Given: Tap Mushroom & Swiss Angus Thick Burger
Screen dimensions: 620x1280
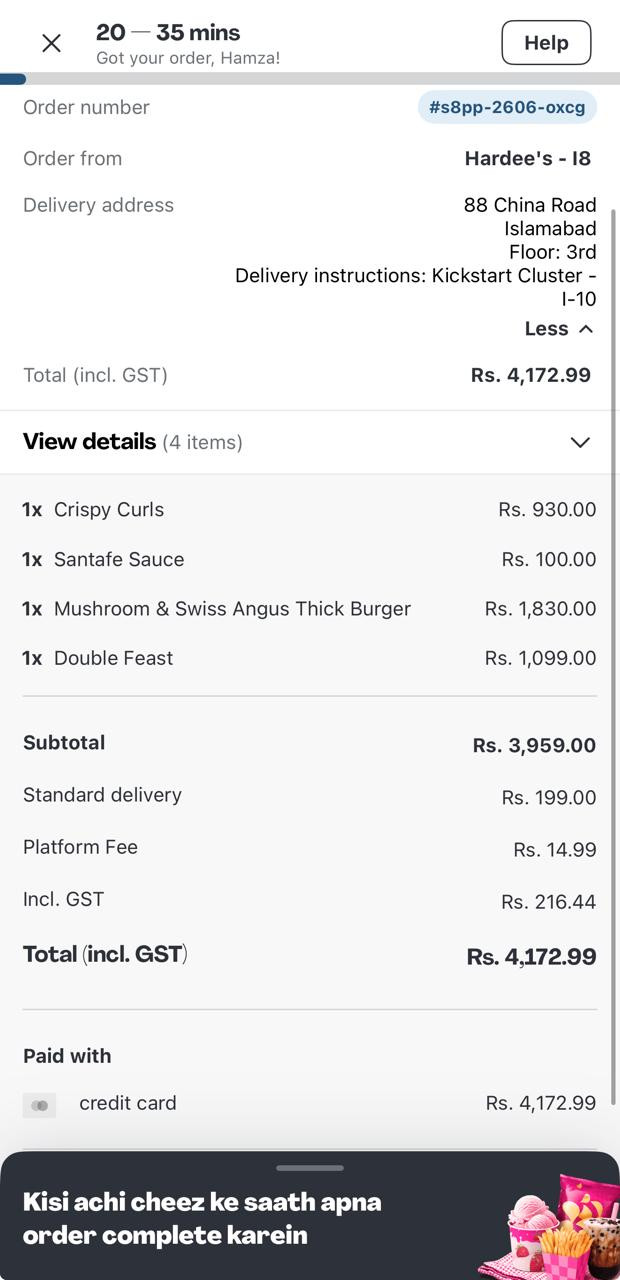Looking at the screenshot, I should coord(232,609).
